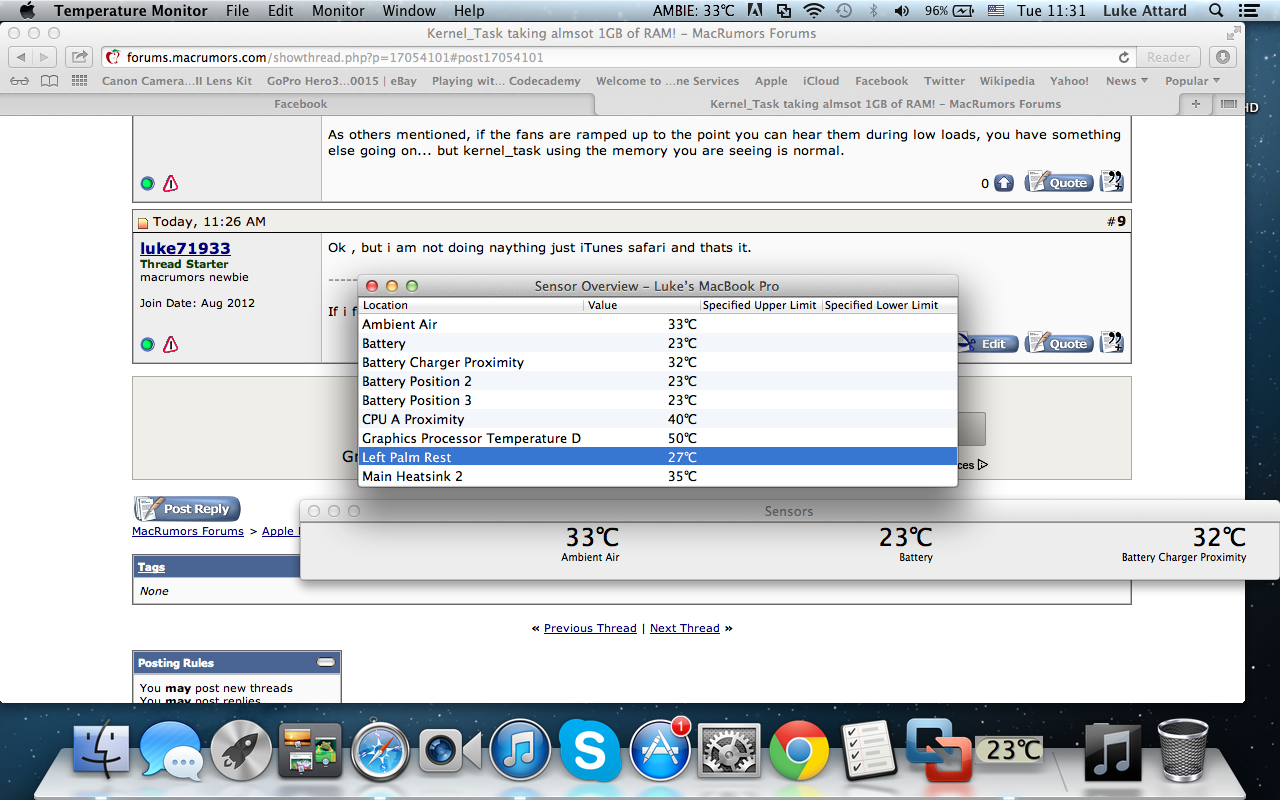Select the Main Heatsink 2 row

(x=658, y=476)
